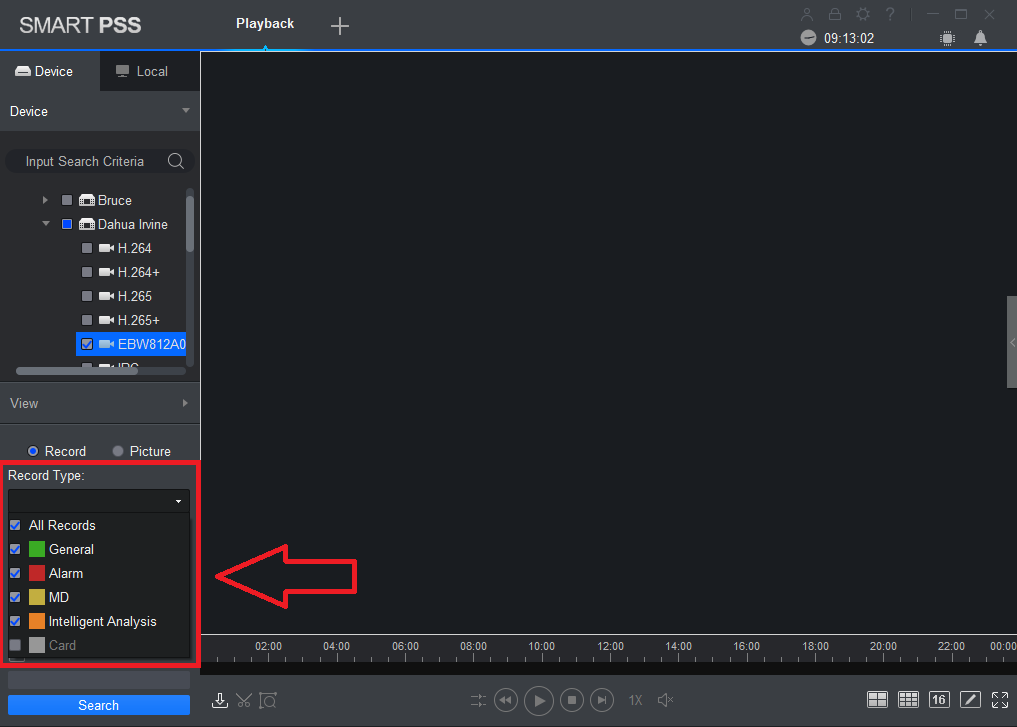The height and width of the screenshot is (727, 1017).
Task: Click the yellow MD color swatch
Action: coord(37,597)
